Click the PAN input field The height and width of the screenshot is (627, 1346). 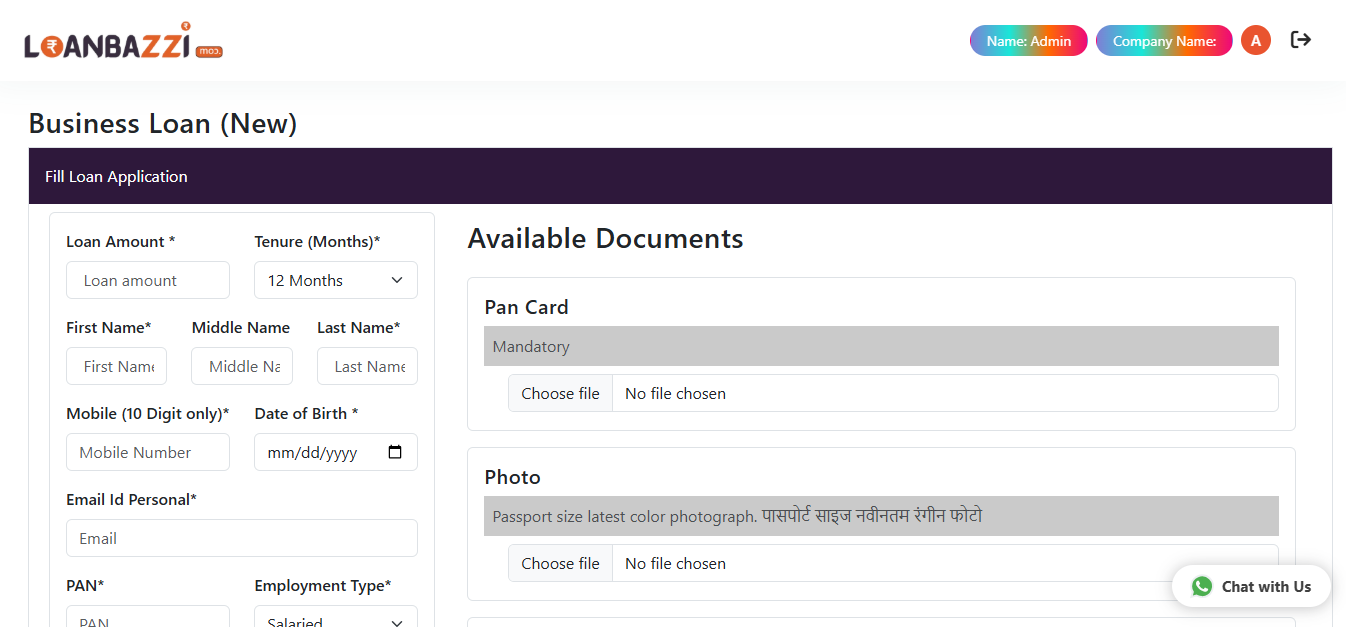click(x=148, y=618)
